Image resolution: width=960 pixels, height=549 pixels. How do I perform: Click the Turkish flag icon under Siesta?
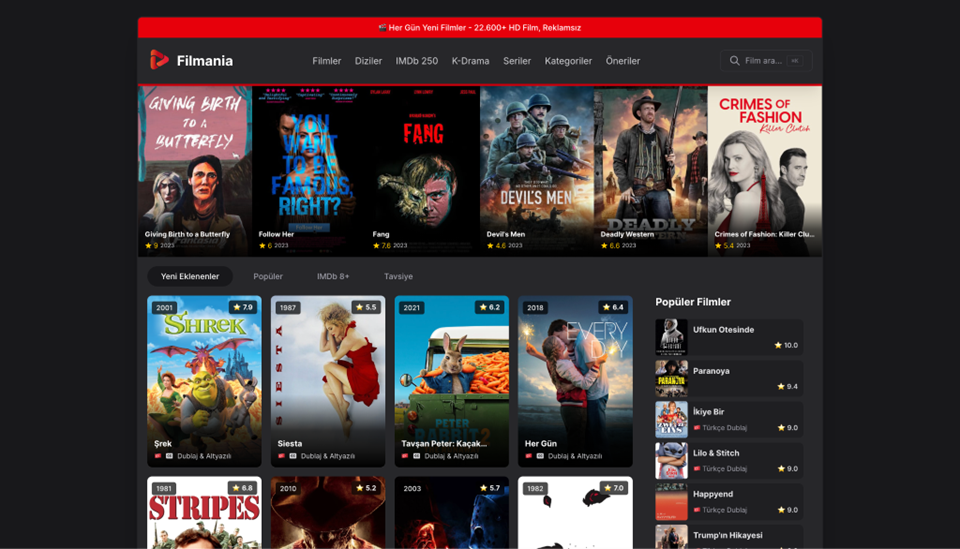coord(282,456)
